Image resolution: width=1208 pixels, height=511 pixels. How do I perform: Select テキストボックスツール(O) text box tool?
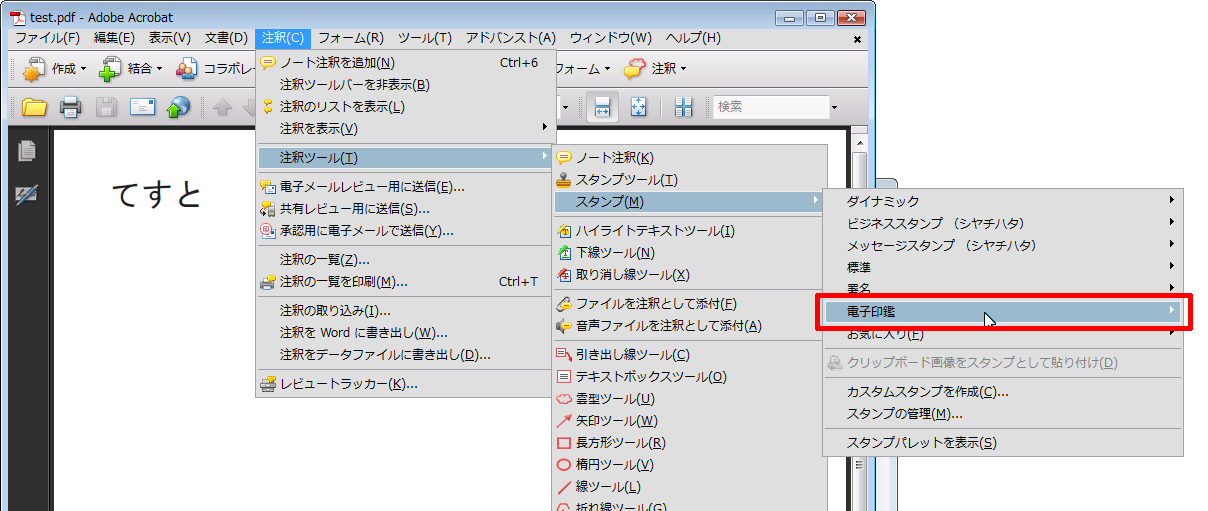tap(691, 377)
